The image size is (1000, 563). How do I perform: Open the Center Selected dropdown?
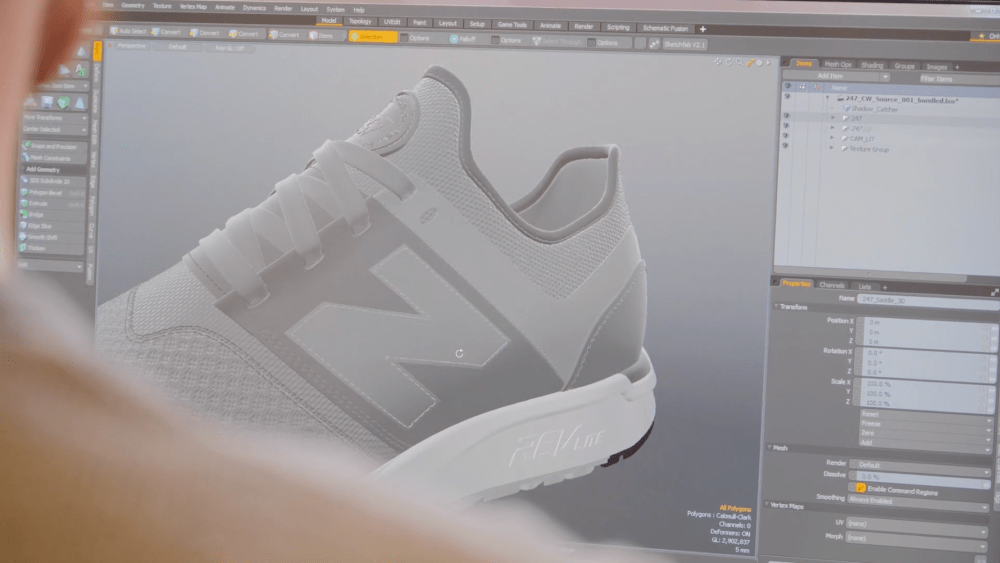(54, 129)
